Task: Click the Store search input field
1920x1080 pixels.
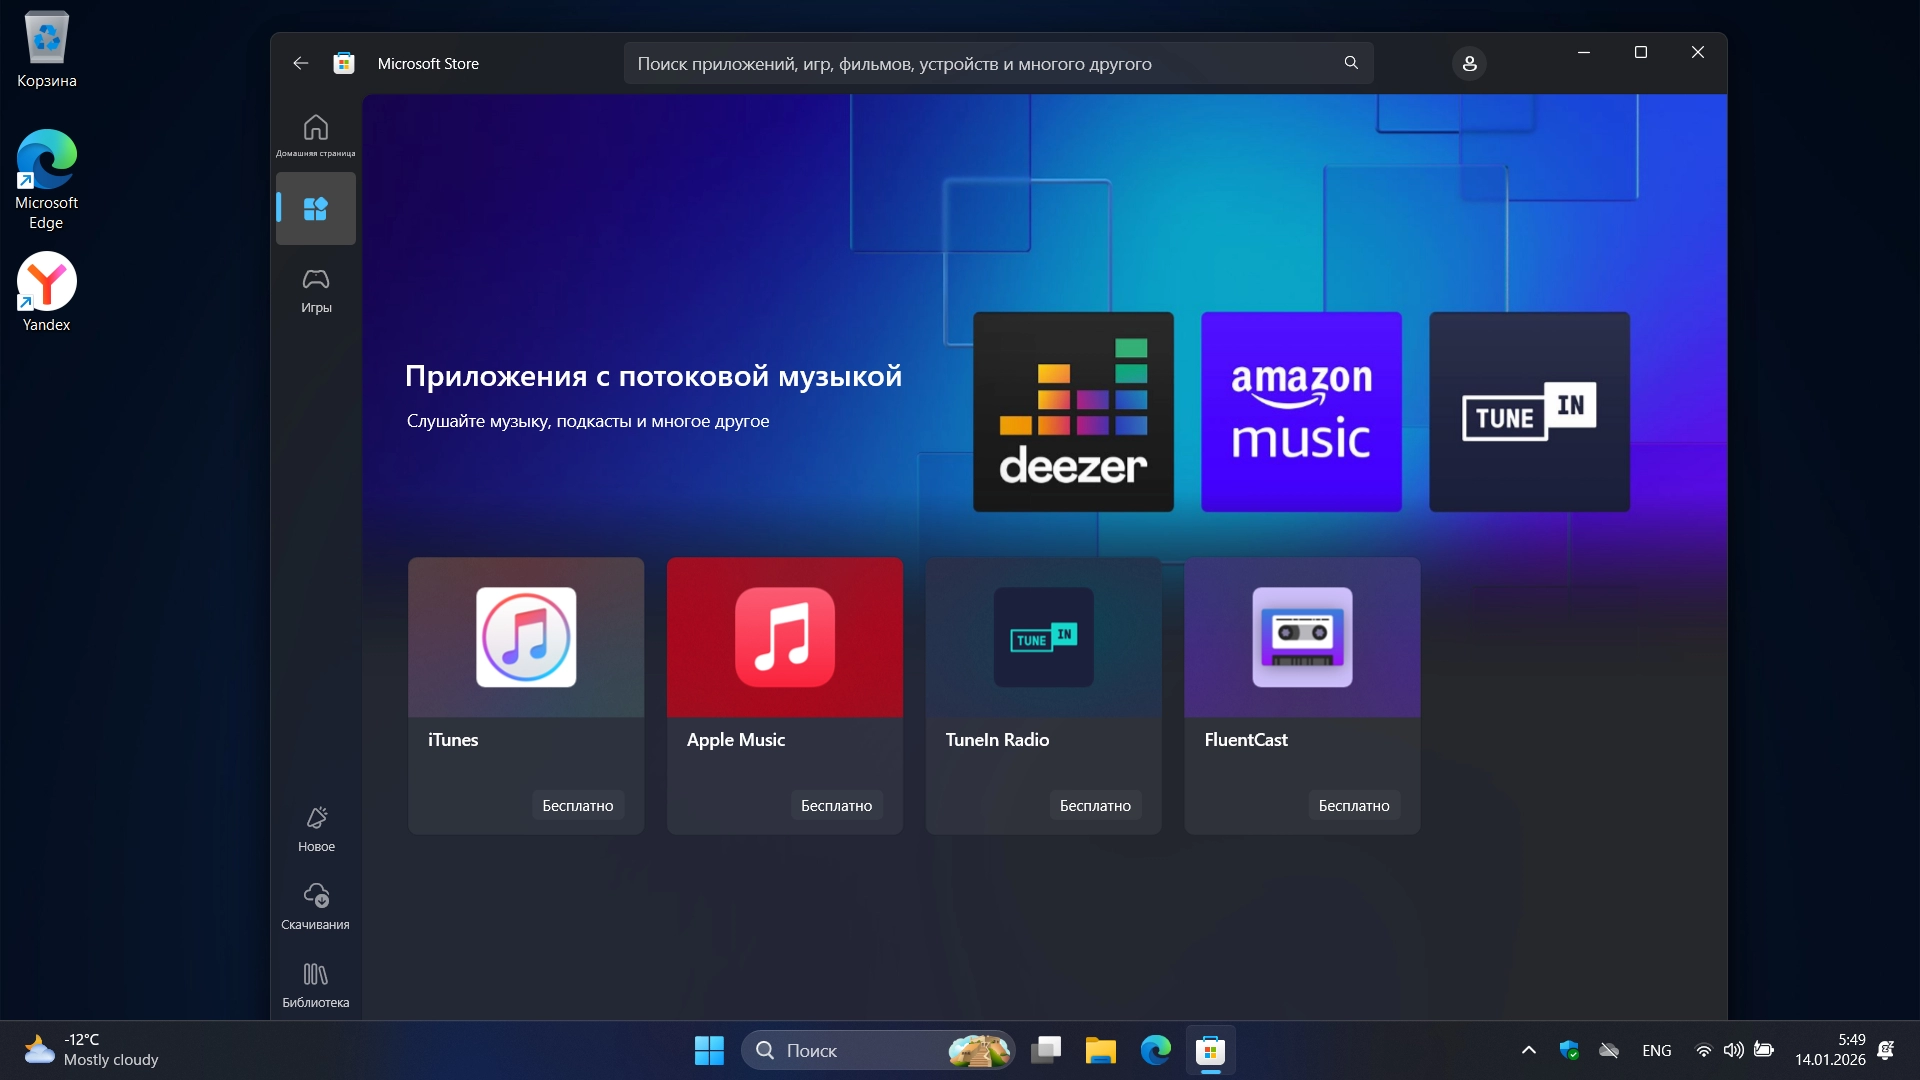Action: 980,63
